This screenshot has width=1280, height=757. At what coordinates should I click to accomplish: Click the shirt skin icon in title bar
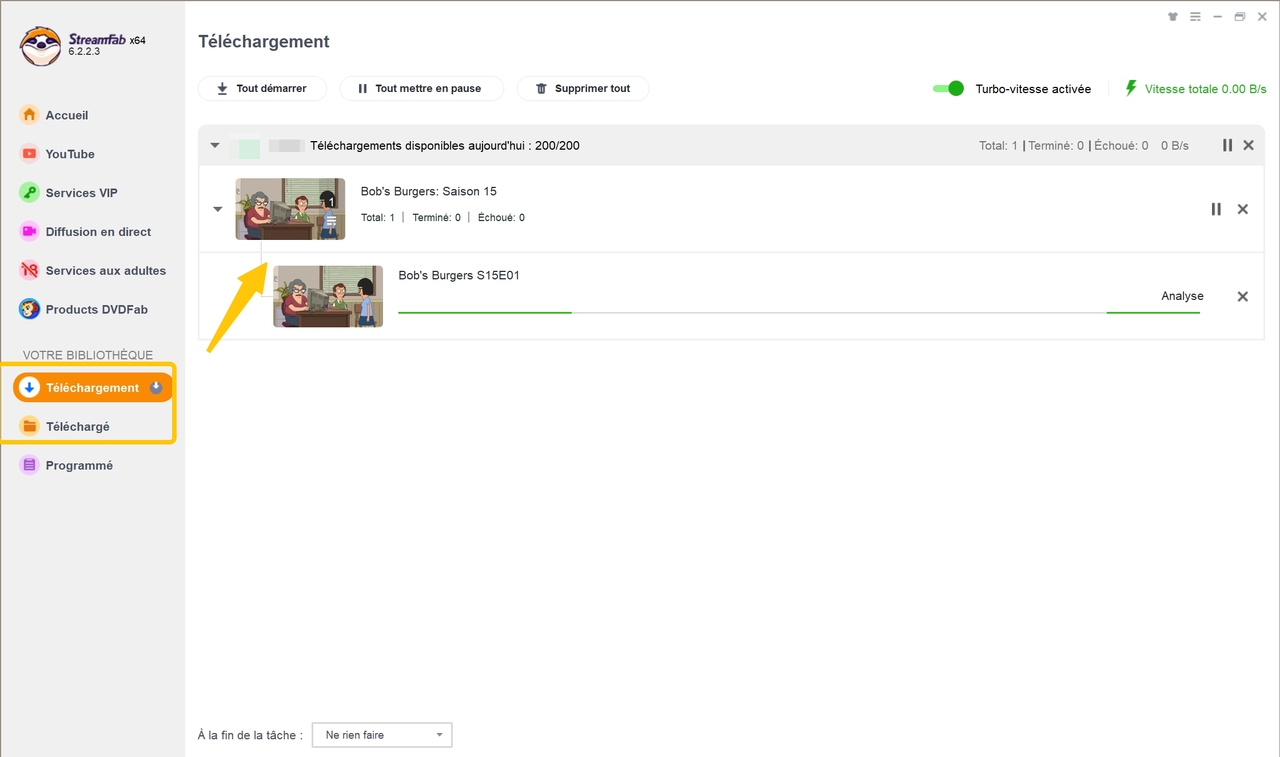(1173, 16)
